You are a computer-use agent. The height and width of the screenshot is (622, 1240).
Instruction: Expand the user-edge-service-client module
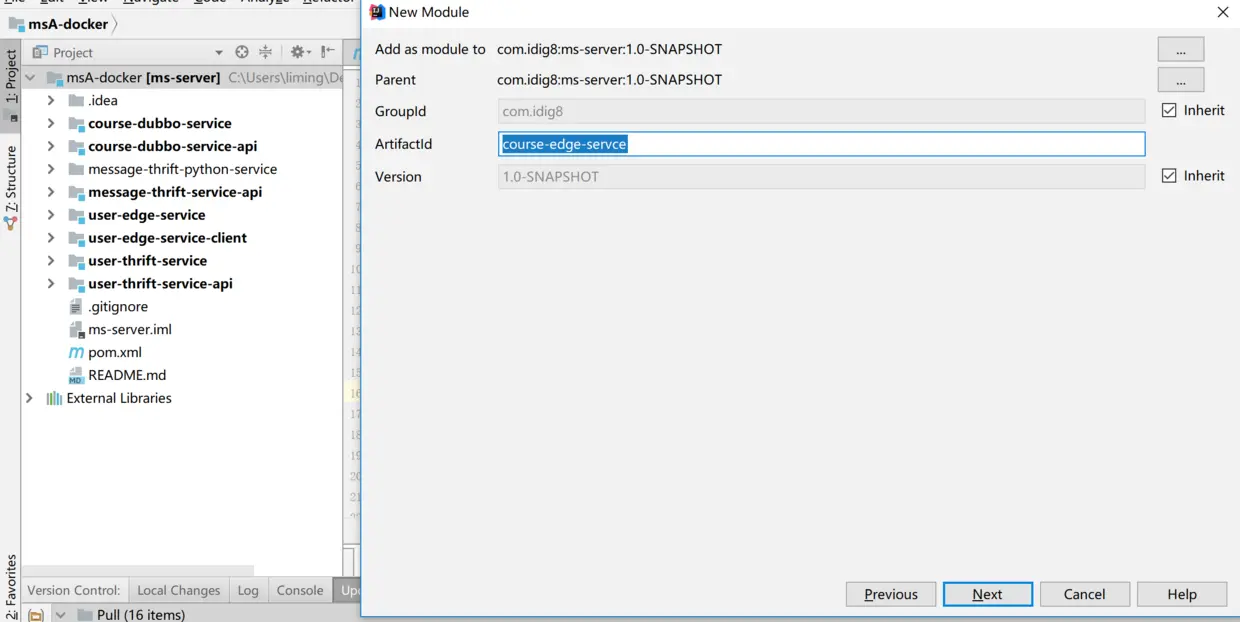point(51,238)
